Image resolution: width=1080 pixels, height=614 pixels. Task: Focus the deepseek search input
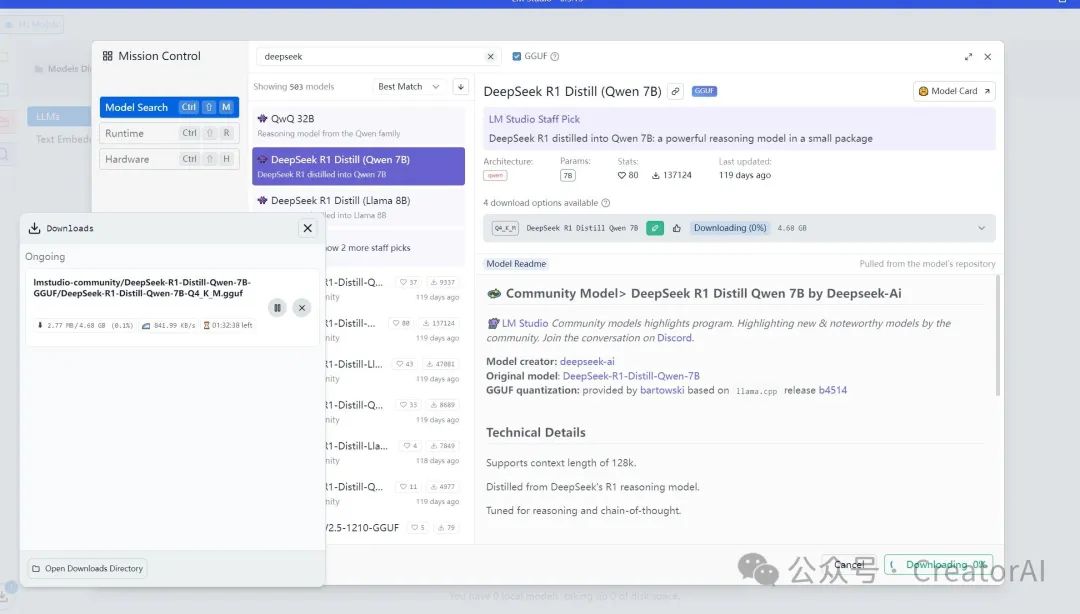point(372,57)
